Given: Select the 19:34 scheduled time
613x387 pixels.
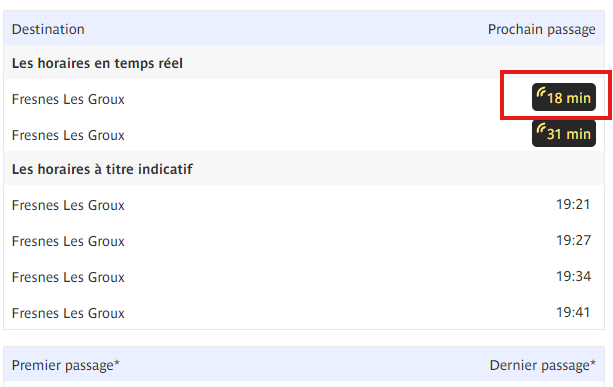Looking at the screenshot, I should tap(574, 276).
